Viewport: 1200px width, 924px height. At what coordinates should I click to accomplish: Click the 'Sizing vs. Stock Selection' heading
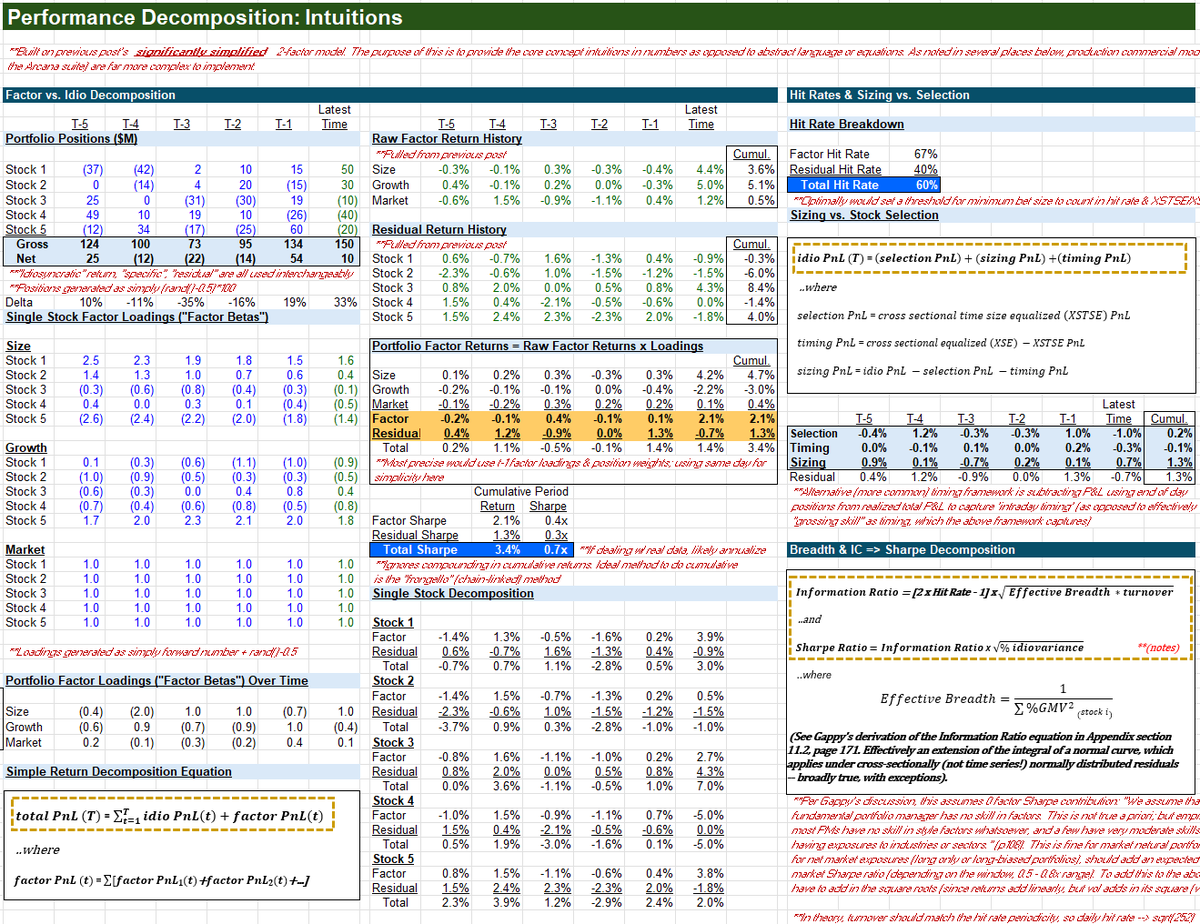point(864,214)
